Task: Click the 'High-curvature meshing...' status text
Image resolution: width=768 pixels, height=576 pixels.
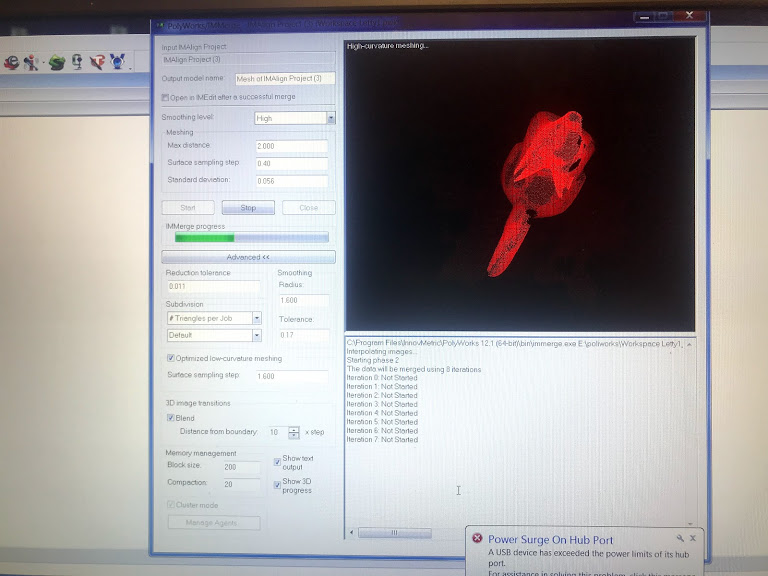Action: coord(387,46)
